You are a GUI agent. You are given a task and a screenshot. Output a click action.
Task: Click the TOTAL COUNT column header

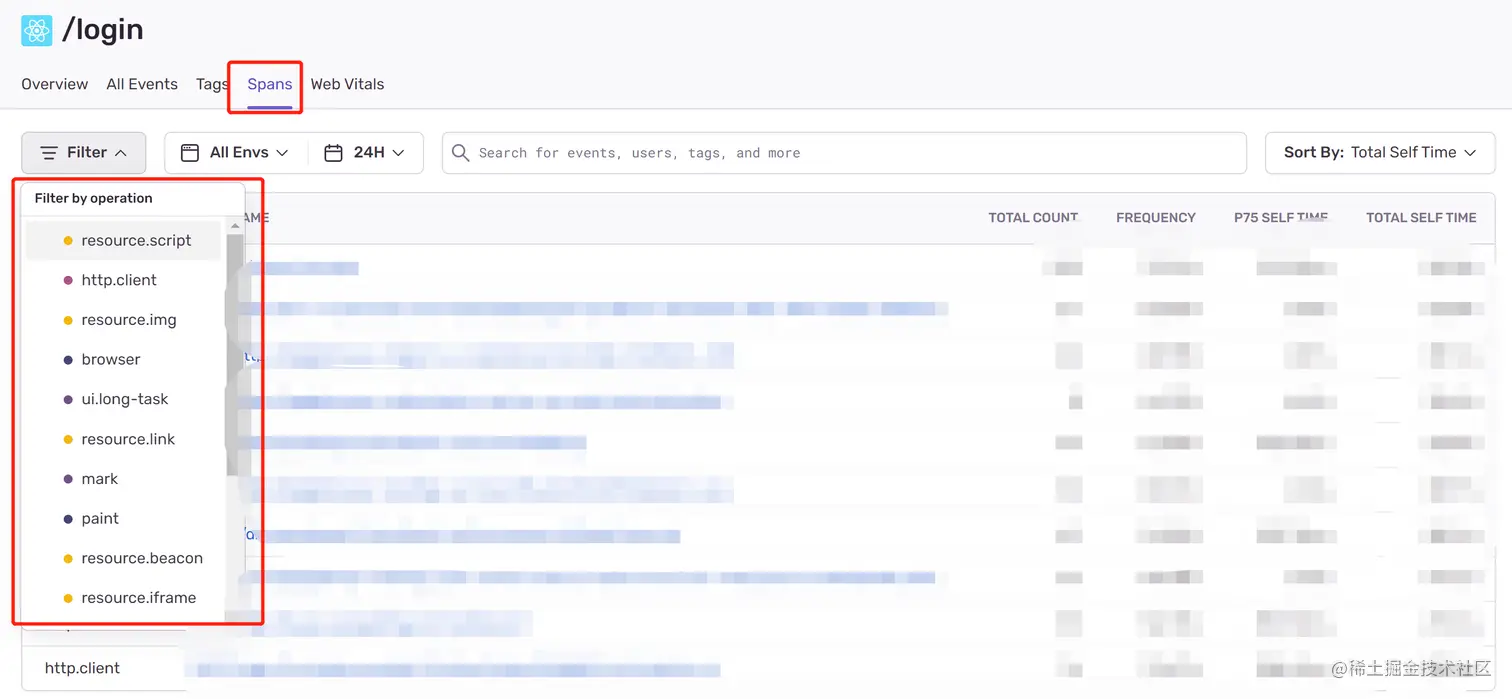pyautogui.click(x=1033, y=217)
